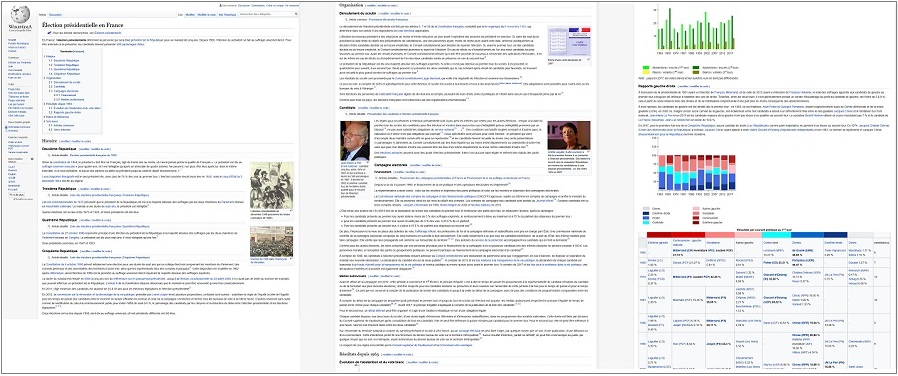This screenshot has height=376, width=898.
Task: Click the light green abstentions legend swatch
Action: click(645, 67)
